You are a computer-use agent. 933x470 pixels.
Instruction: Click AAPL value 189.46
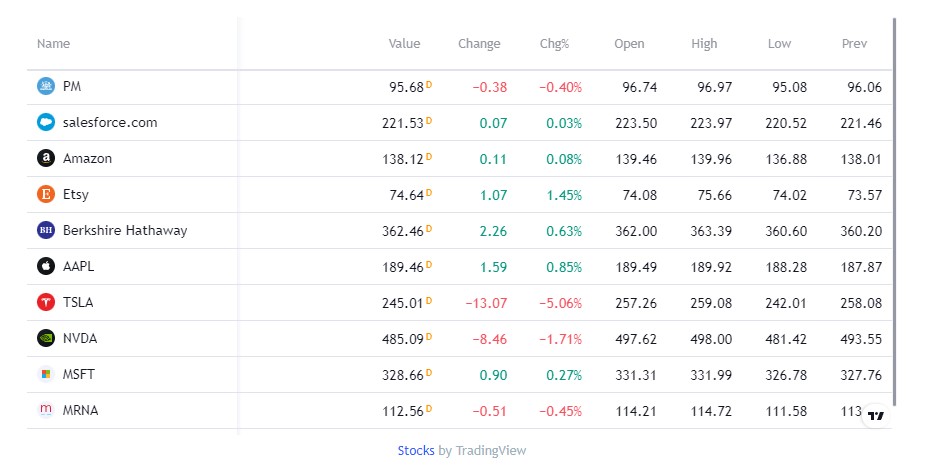tap(403, 267)
